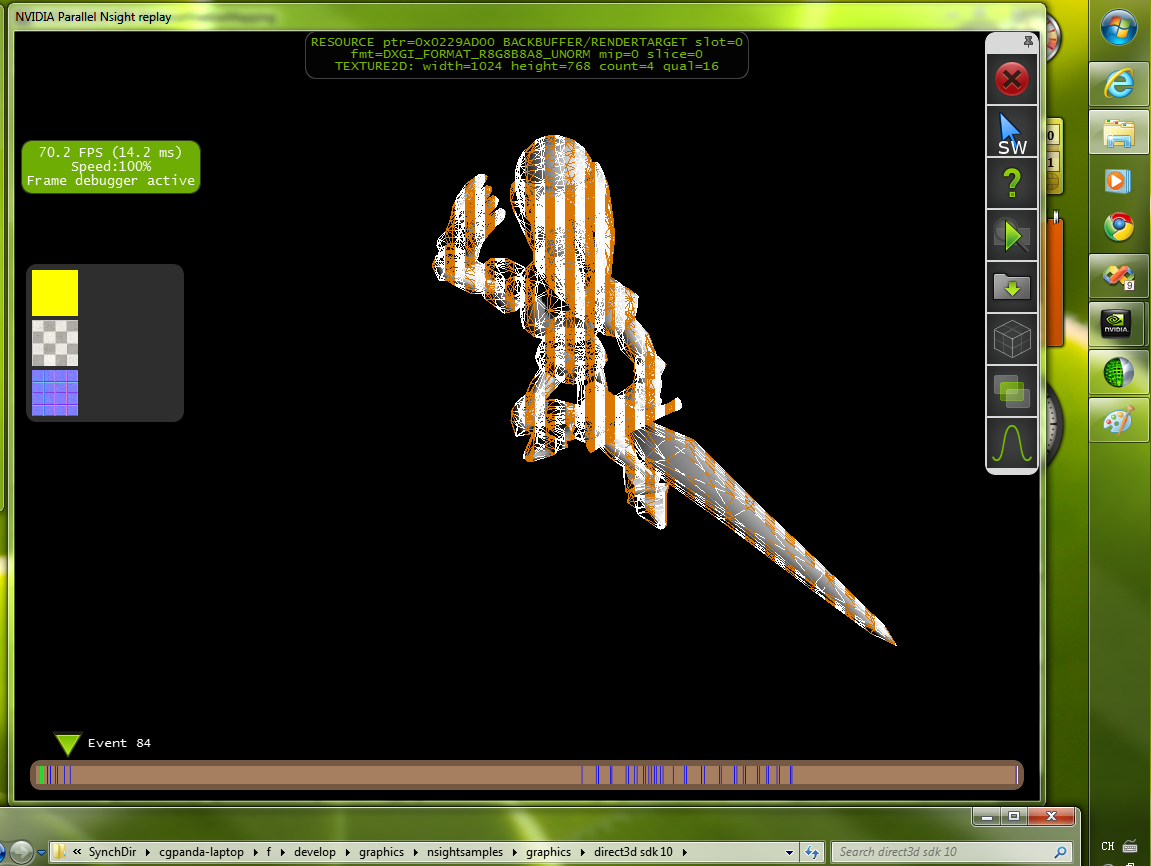Image resolution: width=1151 pixels, height=866 pixels.
Task: Open the green bell curve histogram icon
Action: click(x=1012, y=443)
